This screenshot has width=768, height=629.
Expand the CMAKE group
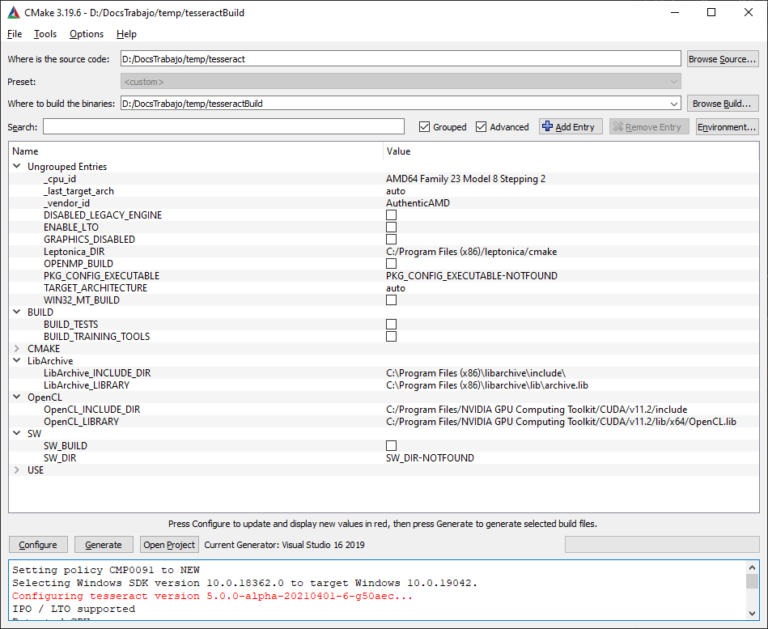[17, 348]
